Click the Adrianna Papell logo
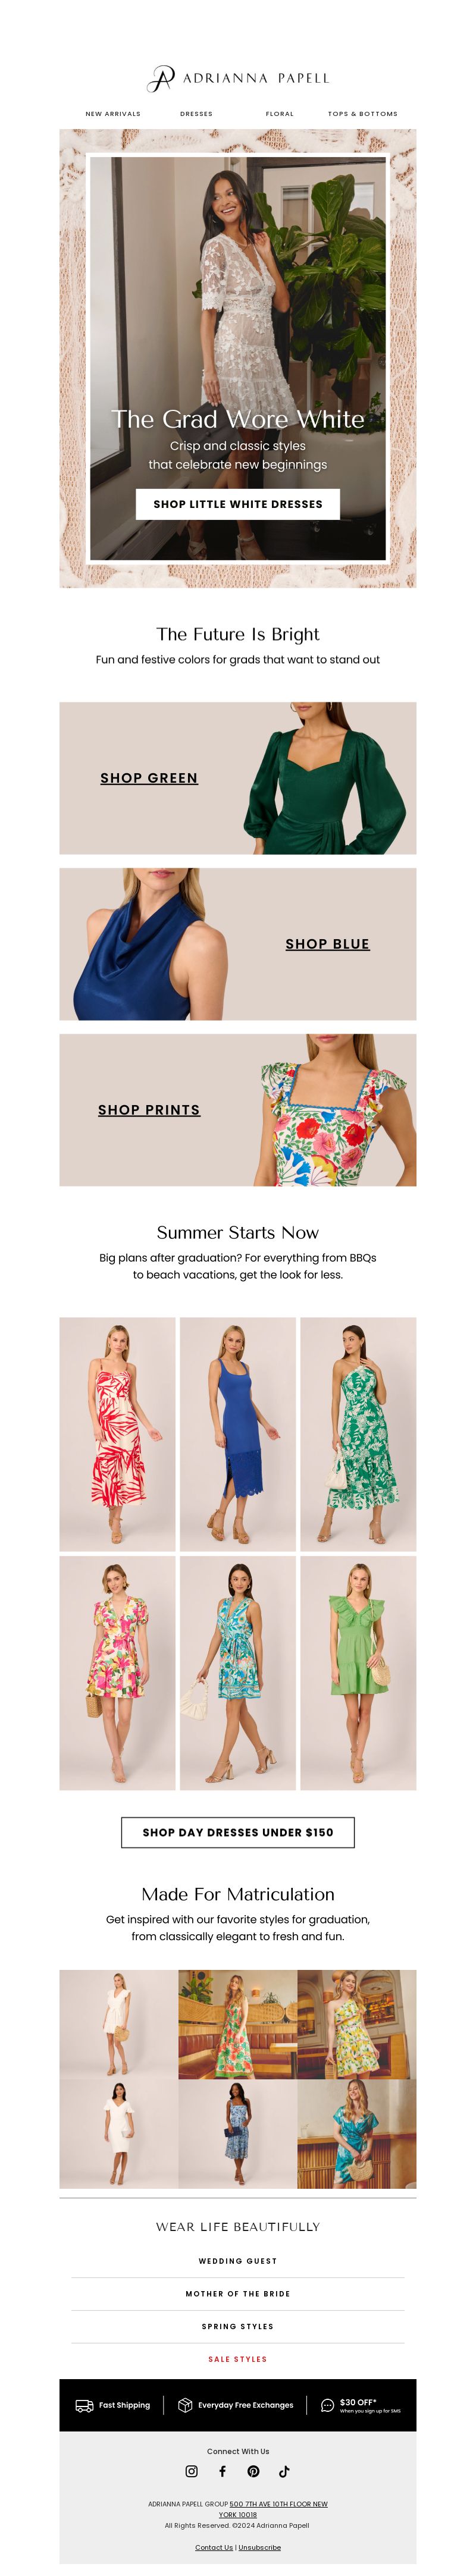Screen dimensions: 476x2576 pyautogui.click(x=238, y=78)
